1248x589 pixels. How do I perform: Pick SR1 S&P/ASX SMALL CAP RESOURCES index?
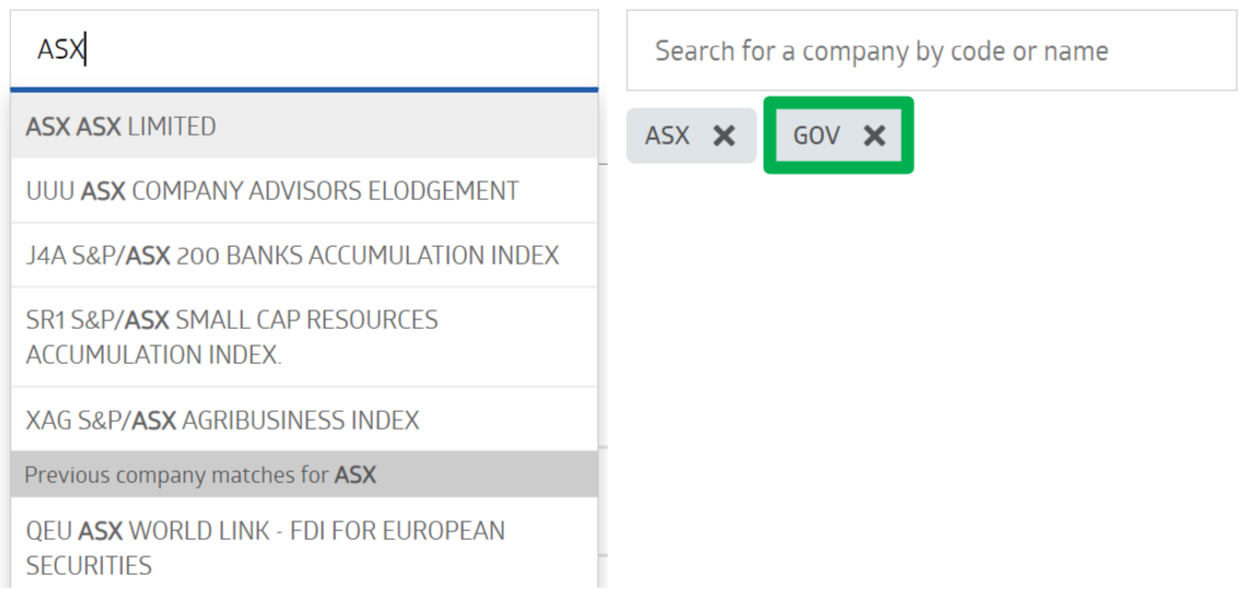point(304,337)
